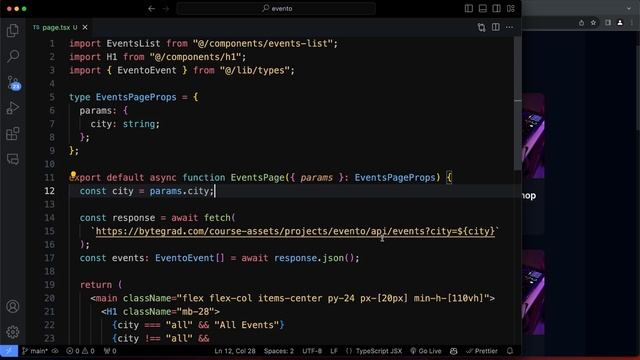
Task: Open More Actions ellipsis in editor toolbar
Action: pos(509,27)
